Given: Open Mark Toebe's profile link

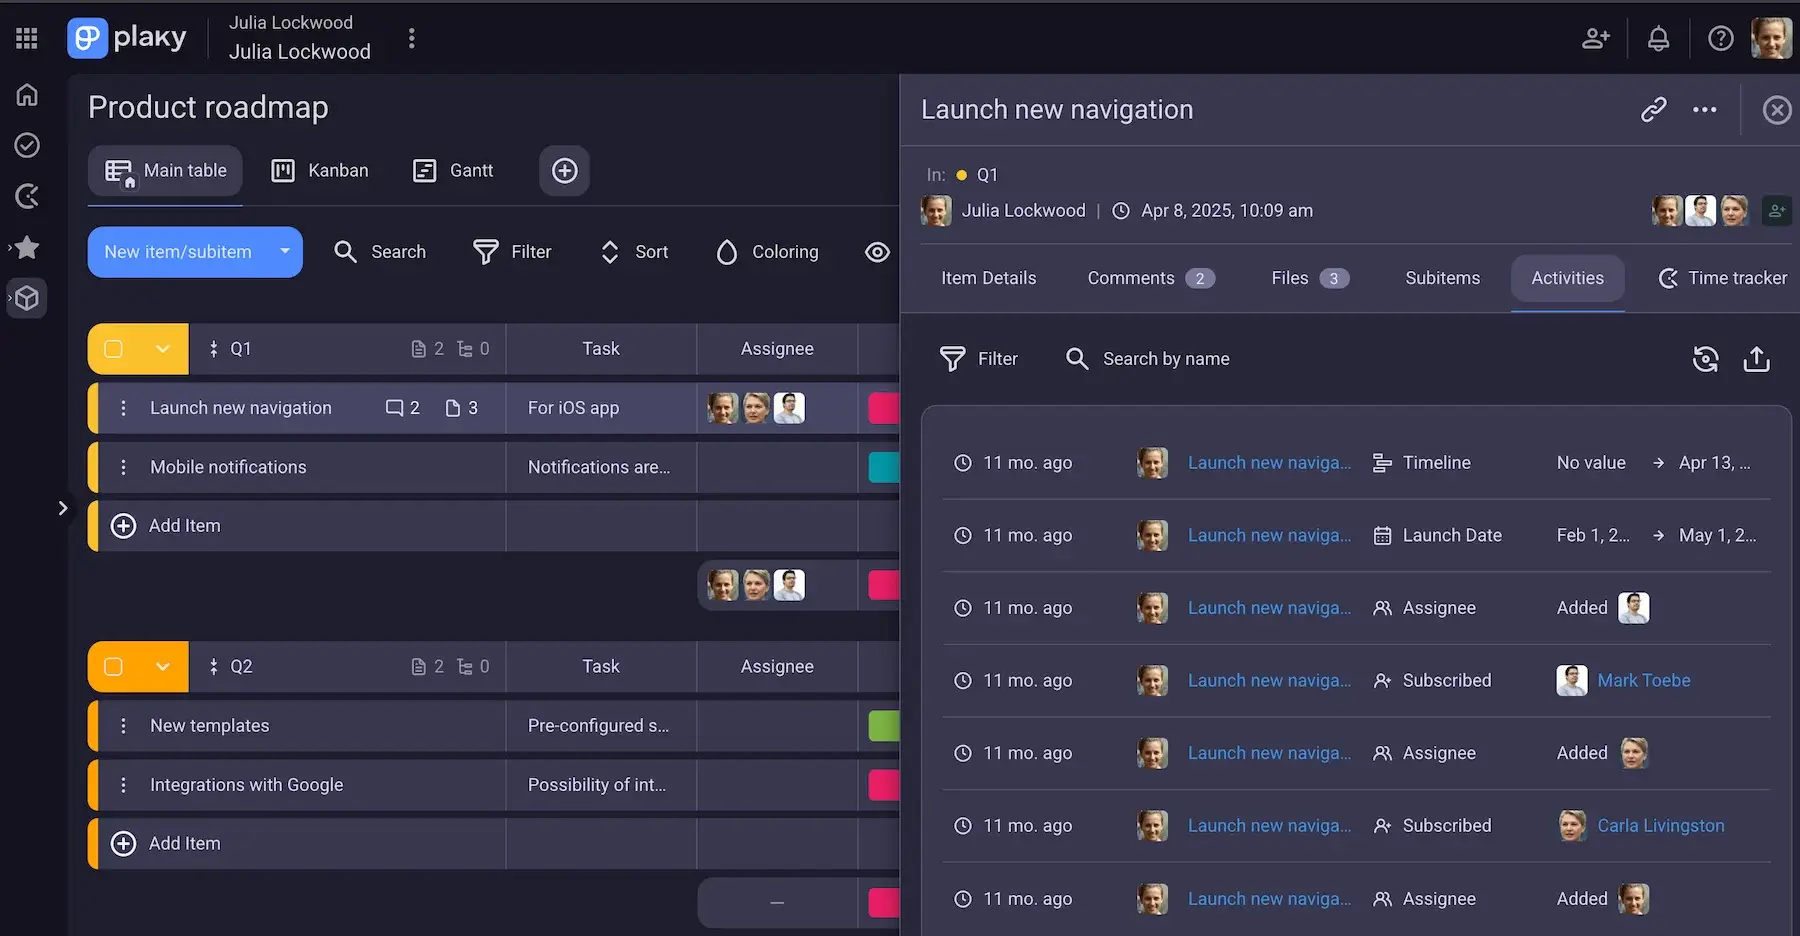Looking at the screenshot, I should [x=1644, y=680].
